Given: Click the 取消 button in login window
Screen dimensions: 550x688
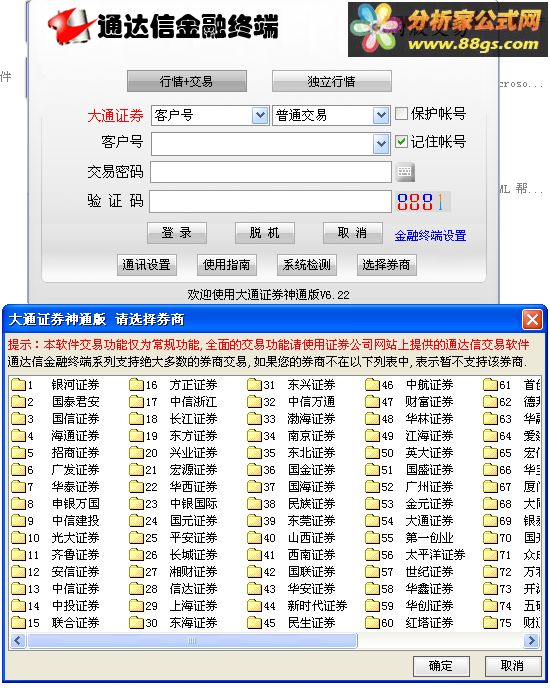Looking at the screenshot, I should point(352,233).
